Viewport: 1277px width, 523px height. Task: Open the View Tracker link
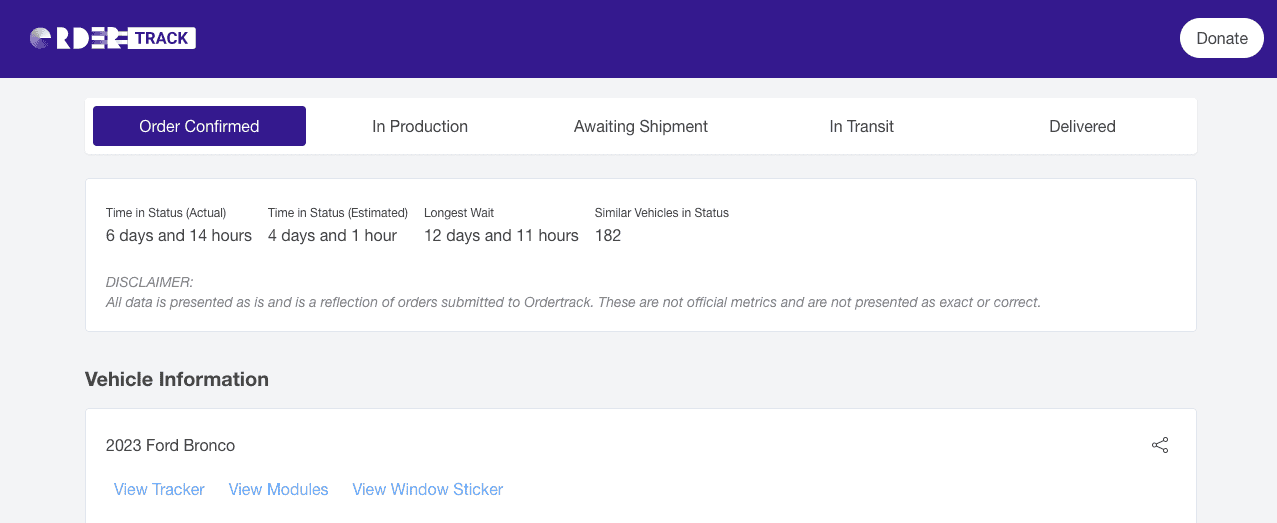[x=159, y=489]
